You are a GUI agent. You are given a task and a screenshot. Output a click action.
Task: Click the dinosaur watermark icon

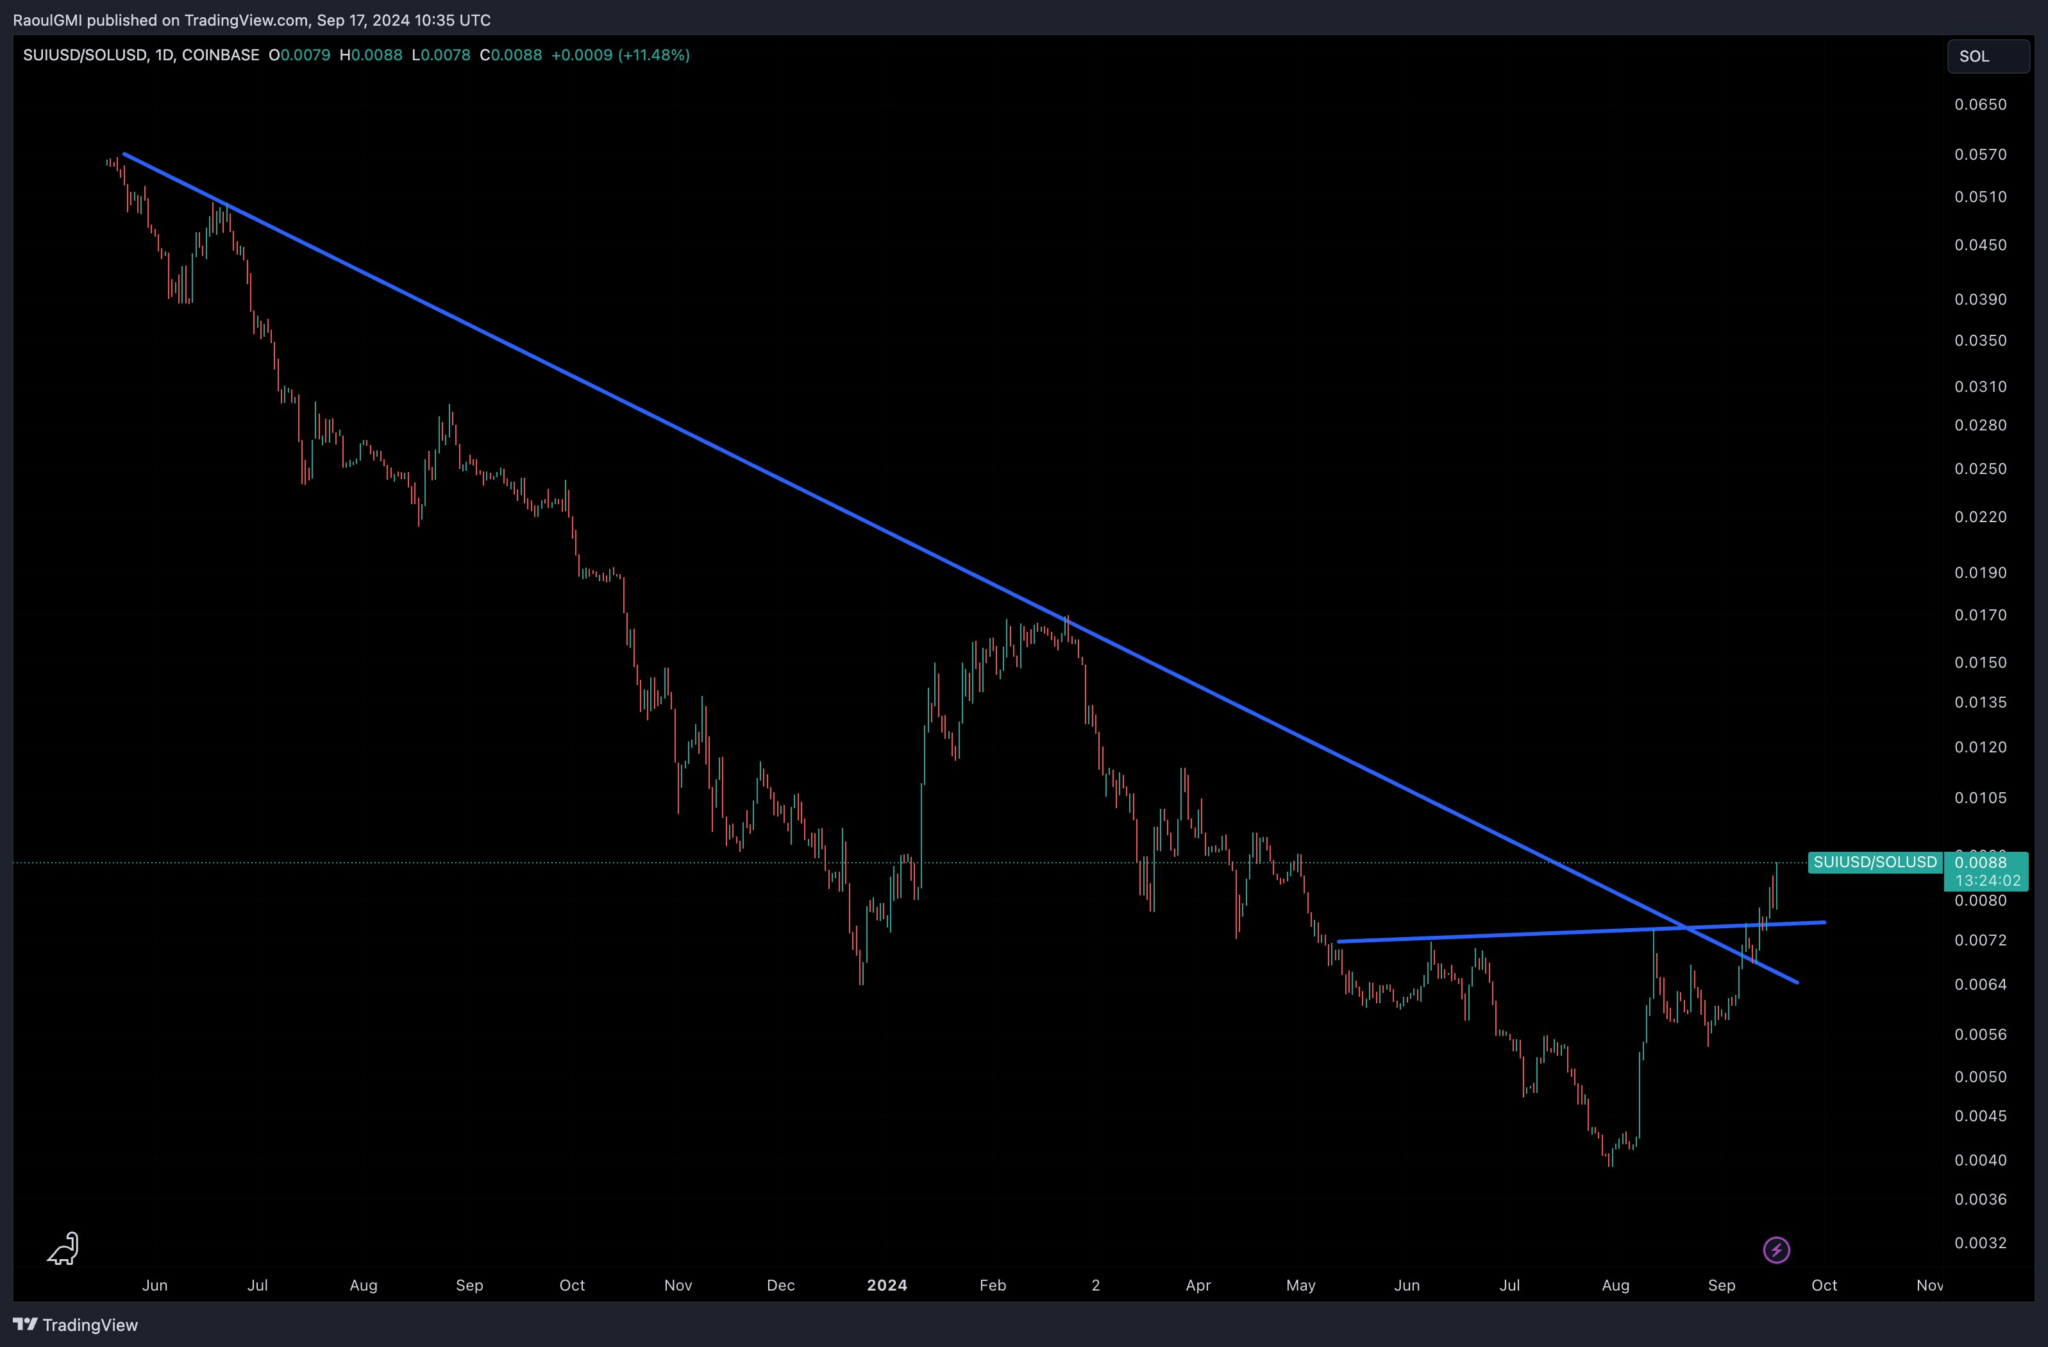(64, 1248)
